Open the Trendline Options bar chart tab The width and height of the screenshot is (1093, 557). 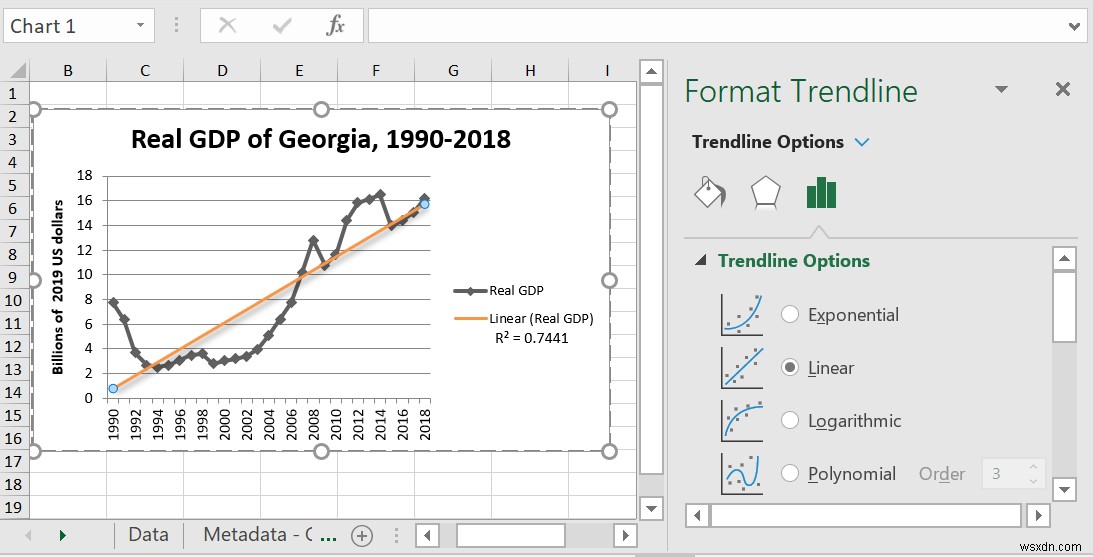pos(821,192)
